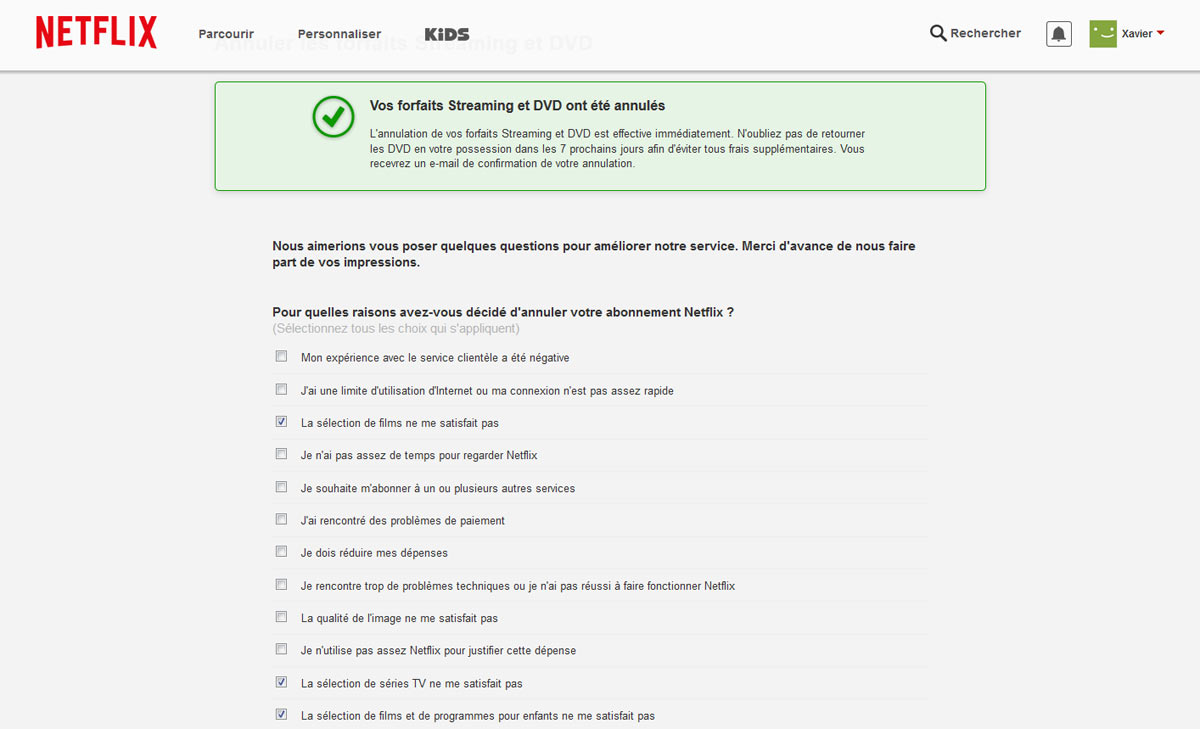Click the Rechercher search label
Image resolution: width=1200 pixels, height=729 pixels.
click(x=986, y=33)
